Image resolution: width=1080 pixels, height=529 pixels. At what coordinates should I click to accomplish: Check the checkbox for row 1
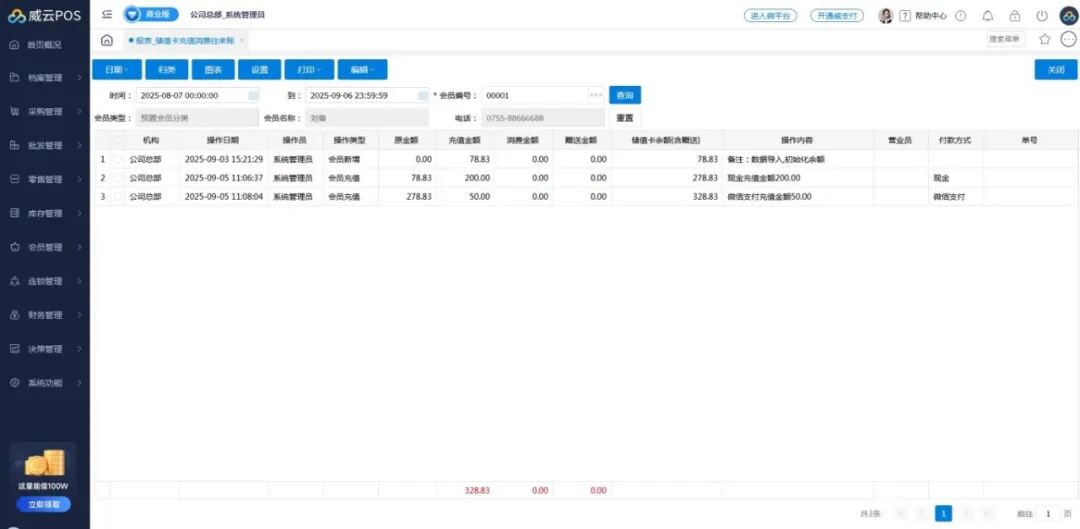(119, 159)
